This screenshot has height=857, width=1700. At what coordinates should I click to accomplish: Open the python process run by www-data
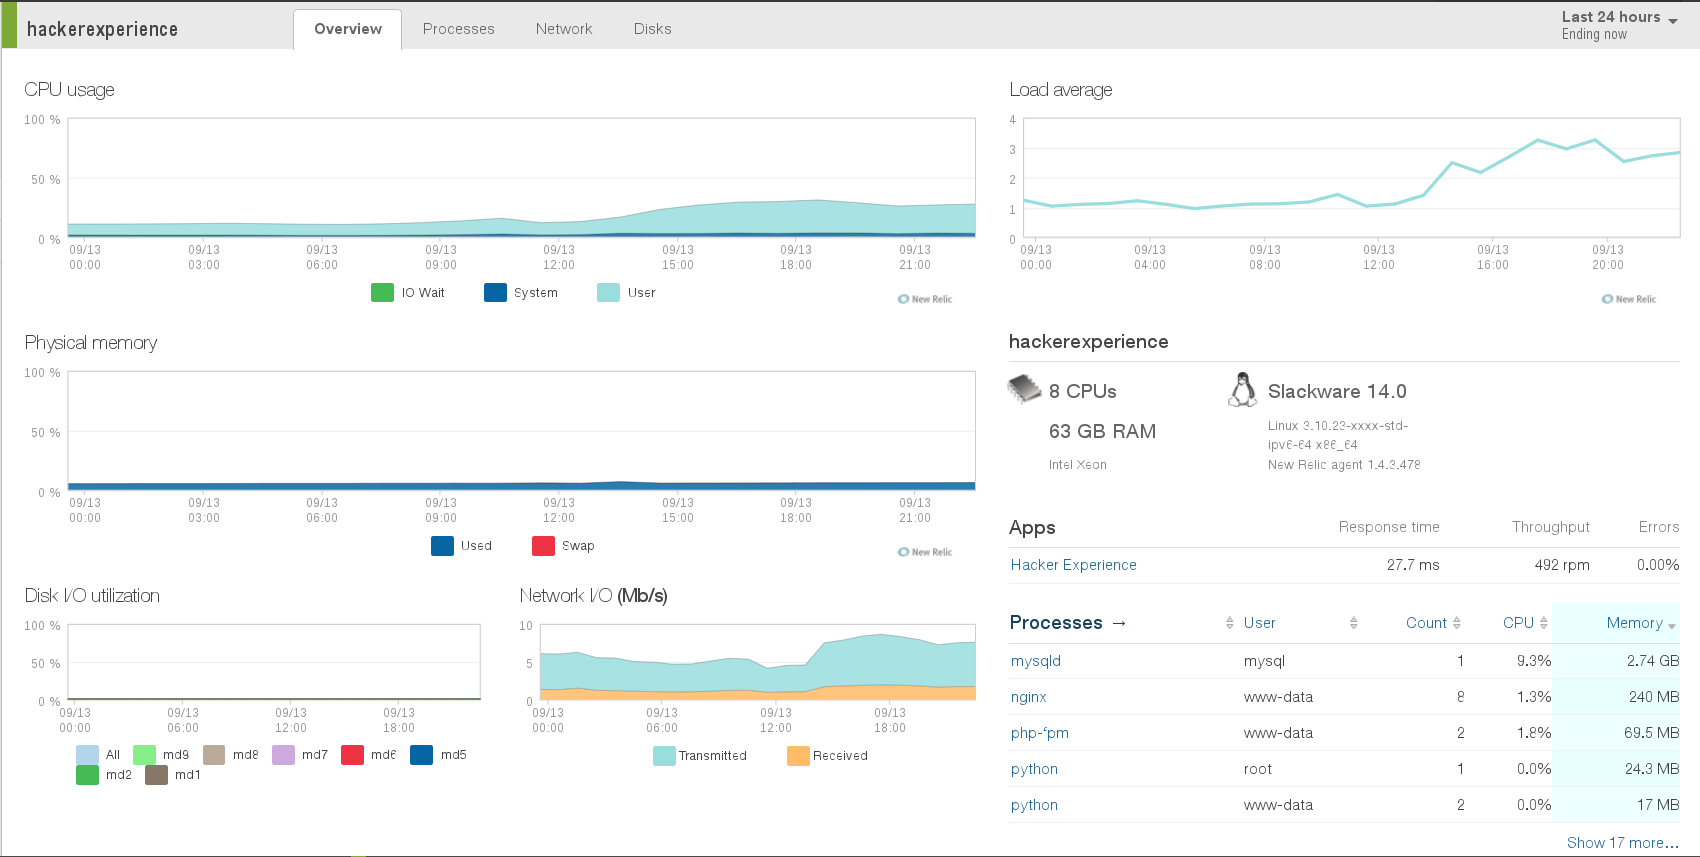(1034, 805)
